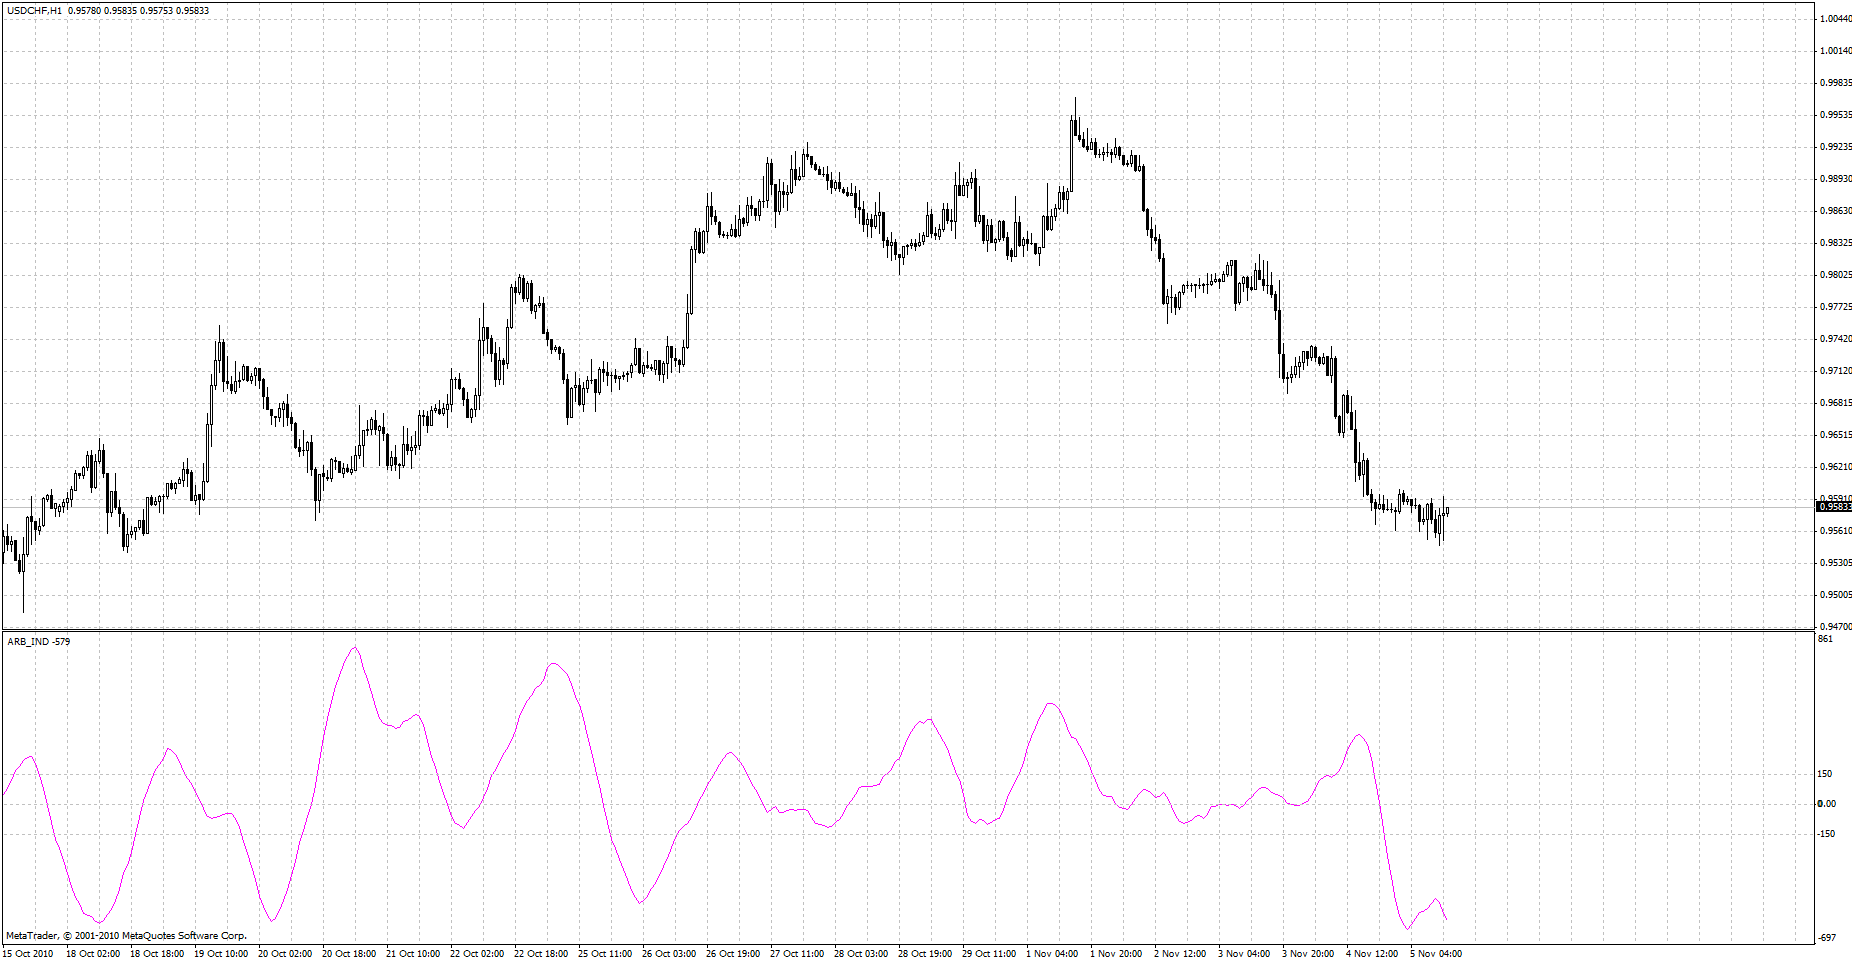Screen dimensions: 1852x961
Task: Click the 1.00140 price axis label
Action: [x=1836, y=51]
